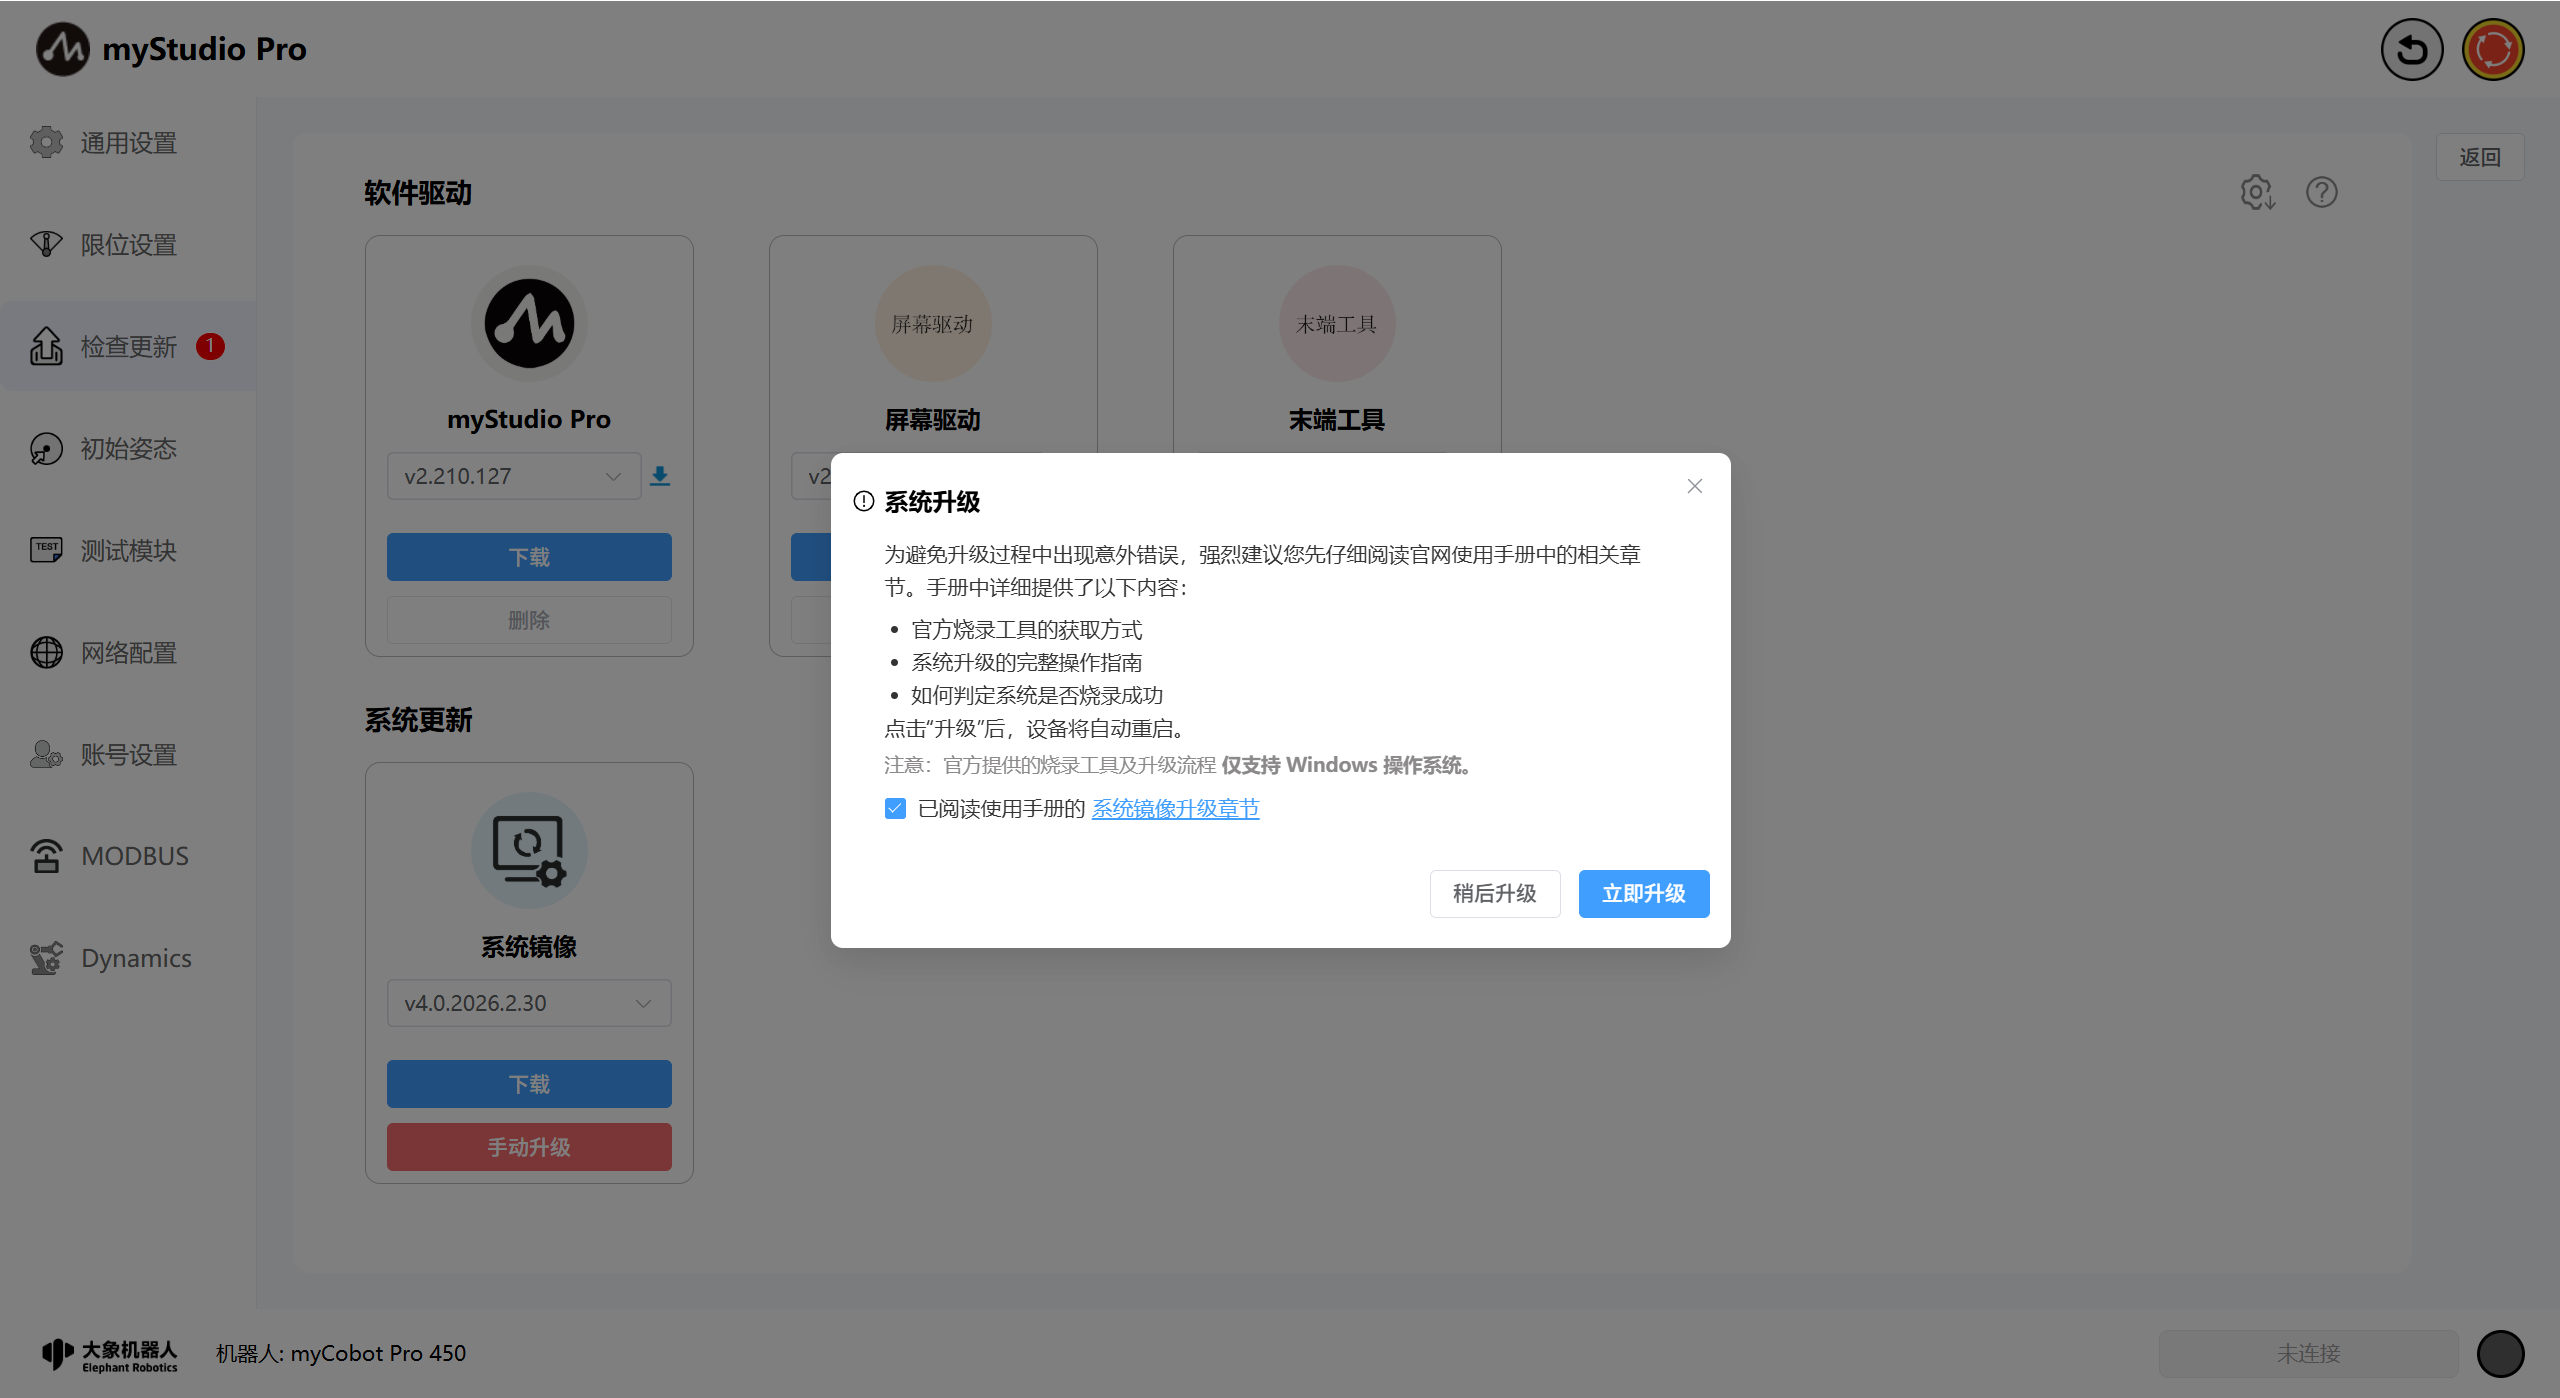Go to Dynamics sidebar item
The width and height of the screenshot is (2560, 1398).
click(x=136, y=958)
